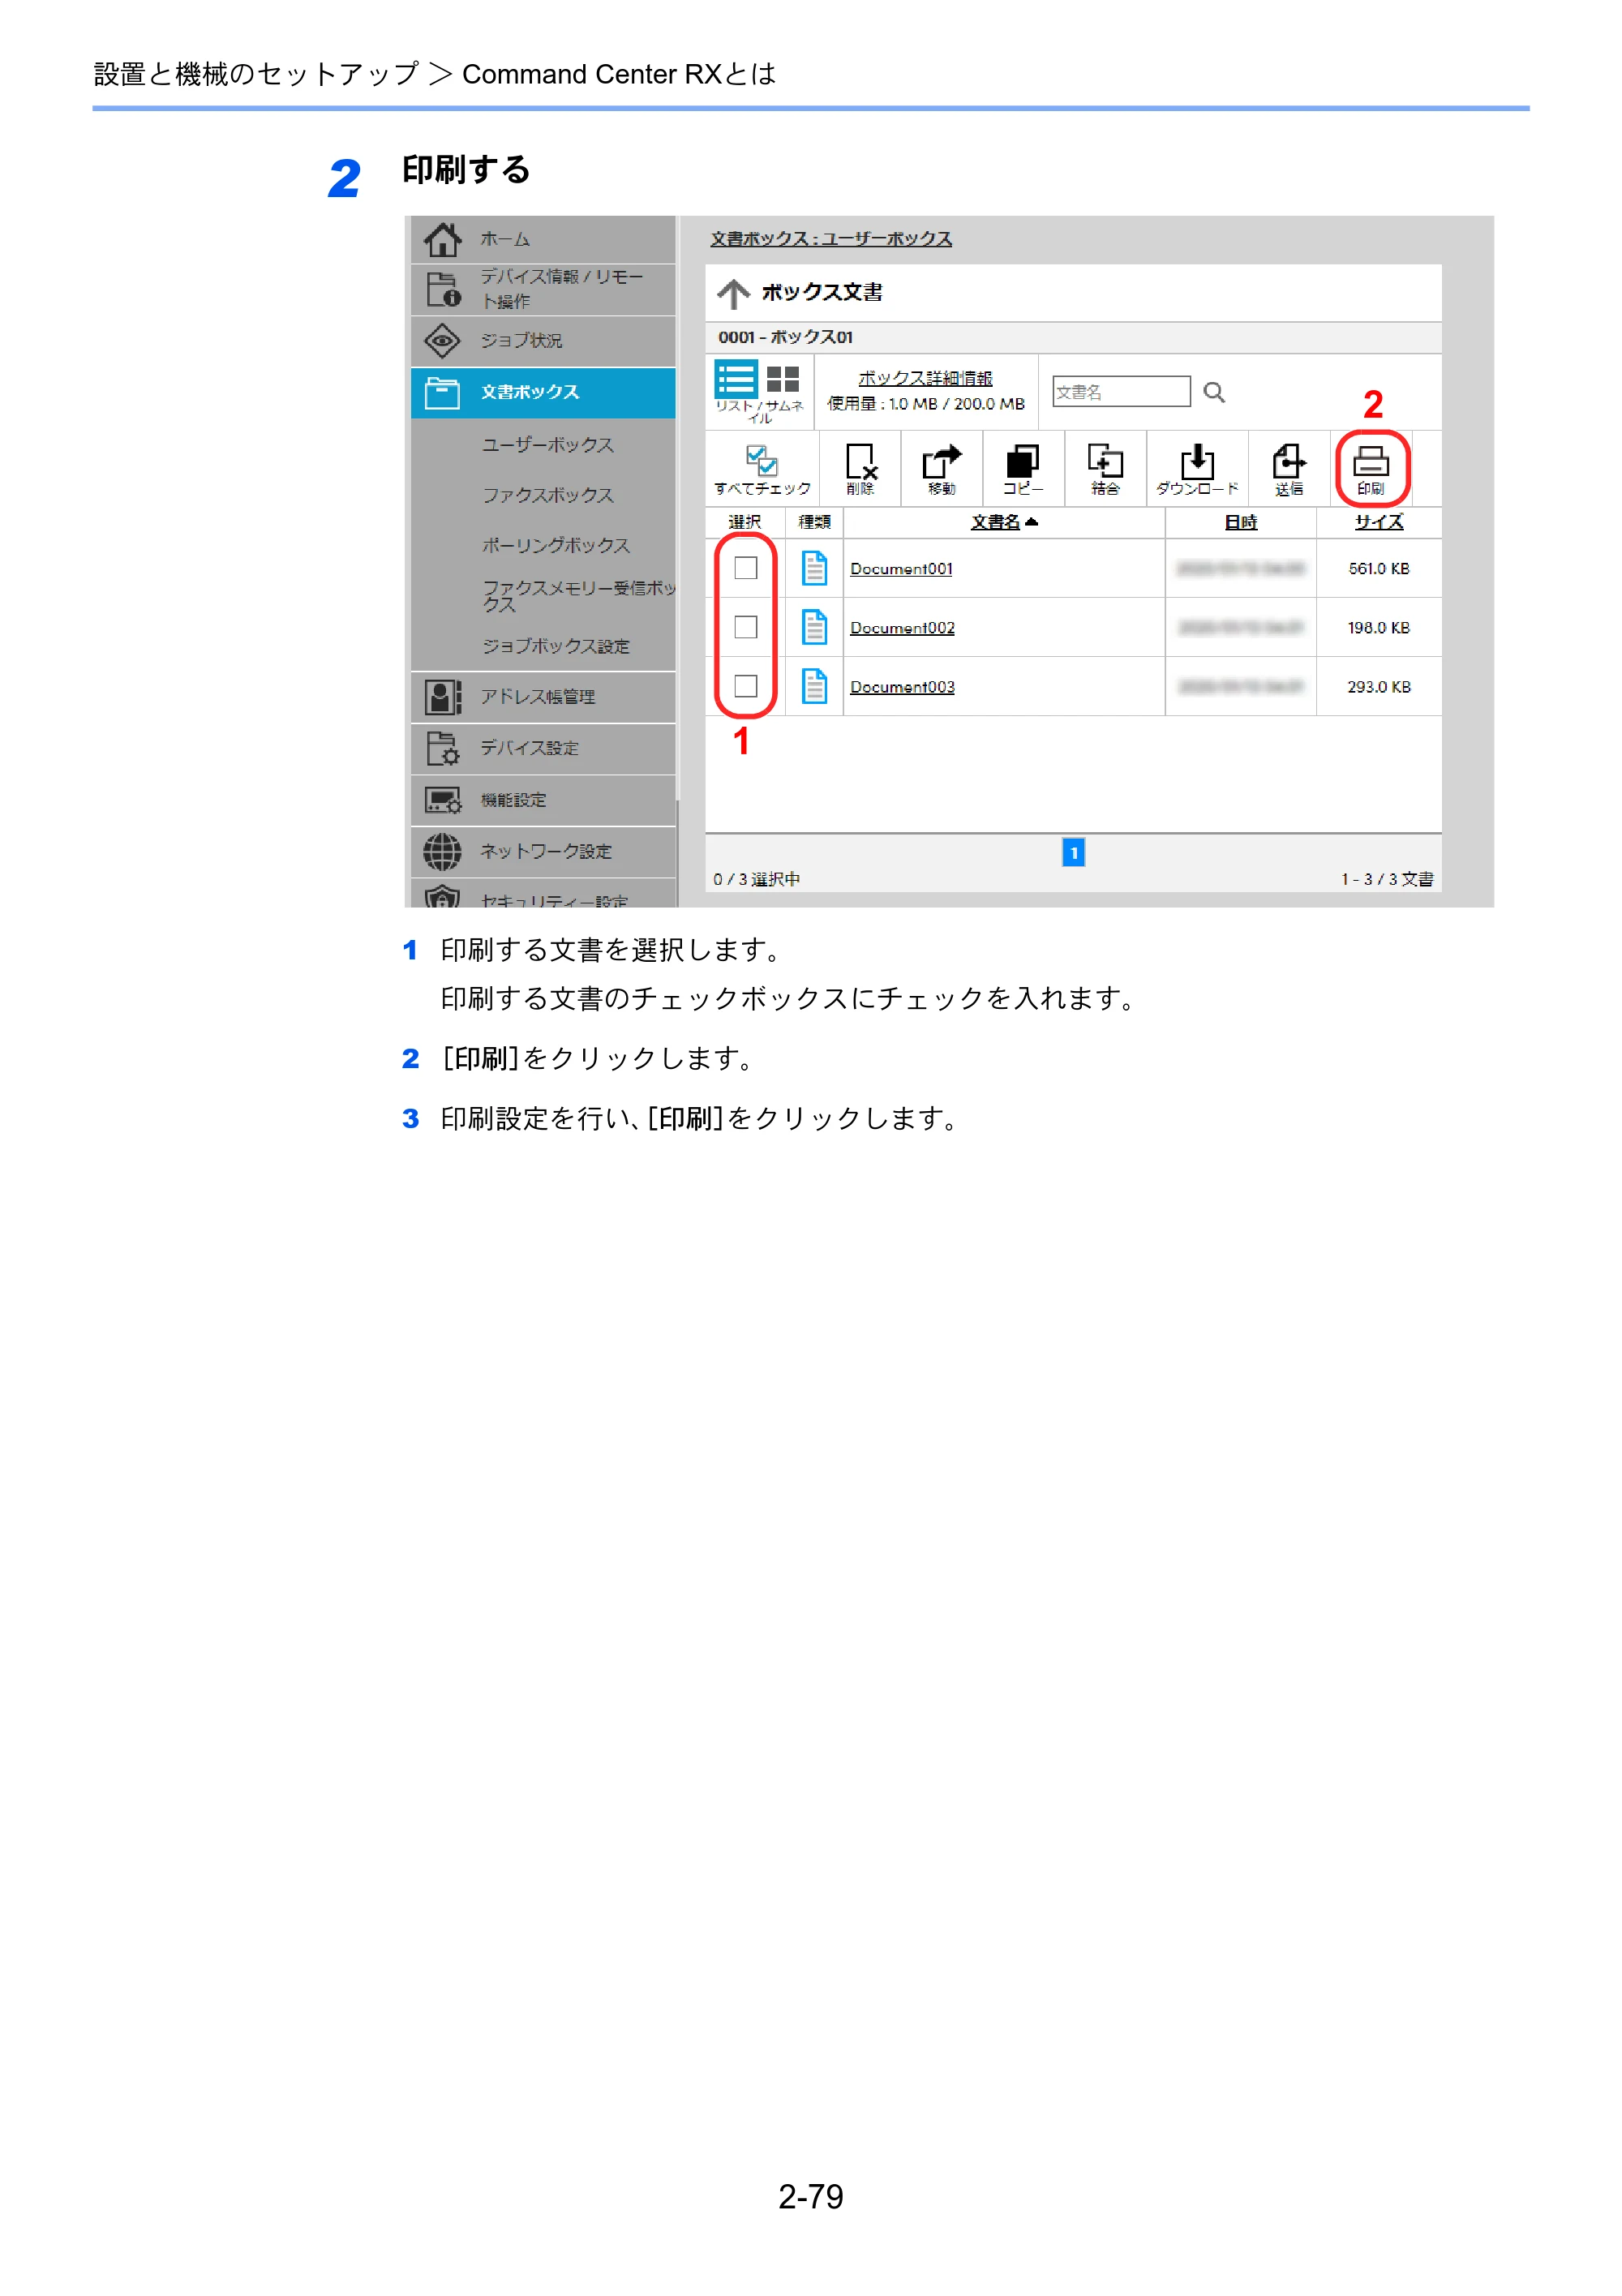
Task: Click 使用量 : 1.0 MB / 200.0 MB text
Action: (925, 404)
